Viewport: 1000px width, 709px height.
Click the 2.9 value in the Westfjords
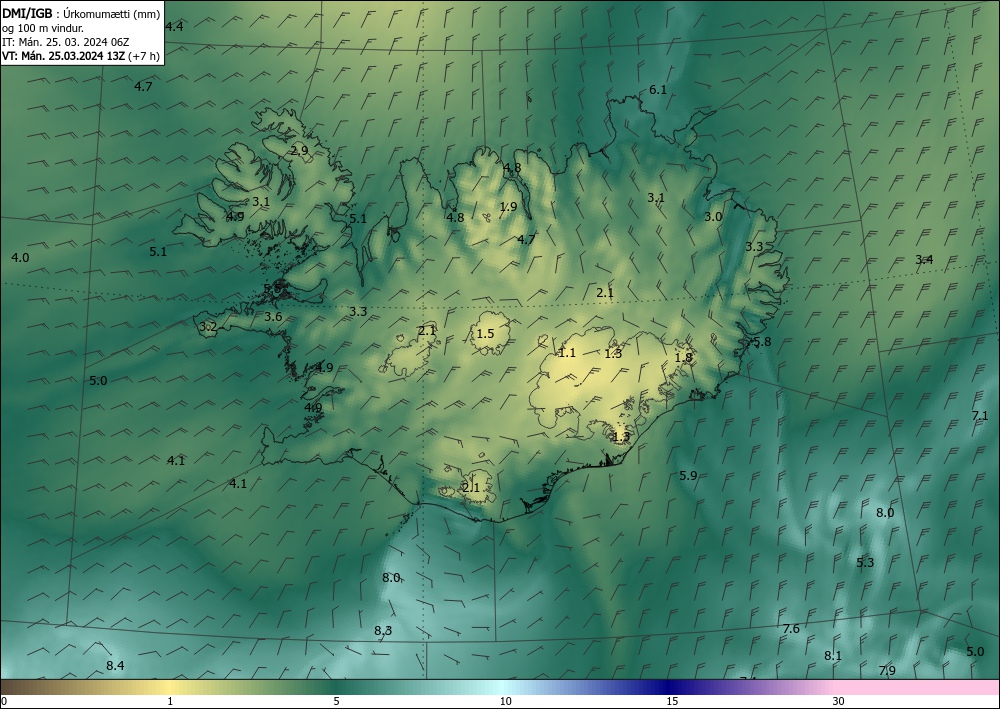coord(299,151)
